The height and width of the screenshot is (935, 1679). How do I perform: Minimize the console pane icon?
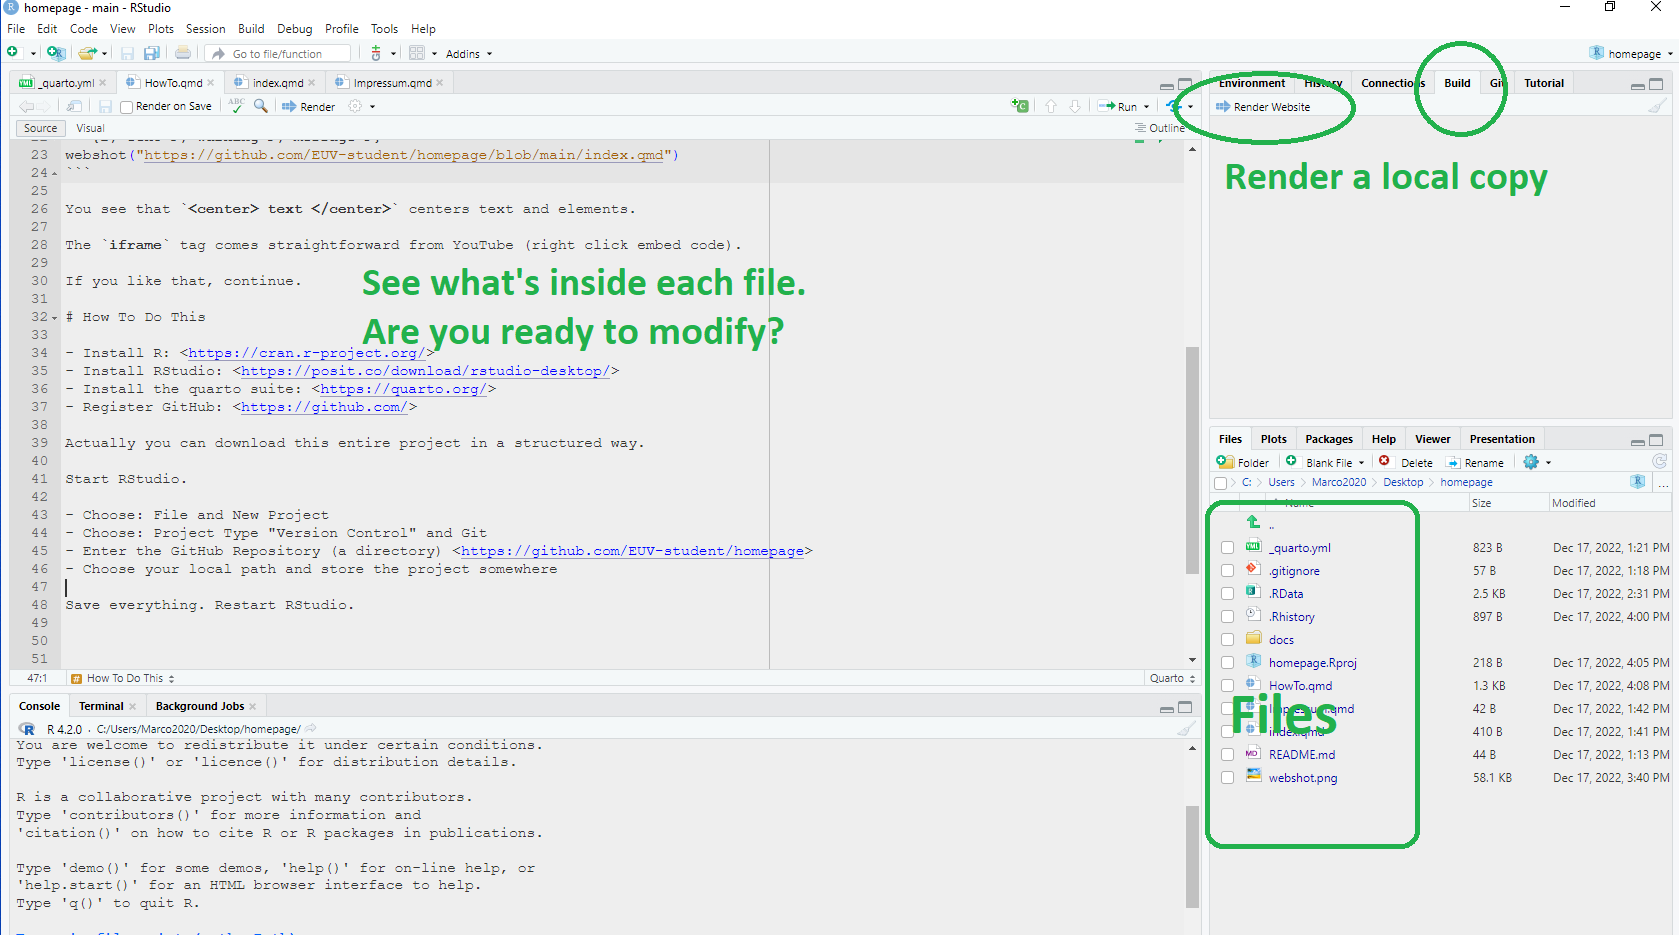(x=1167, y=708)
